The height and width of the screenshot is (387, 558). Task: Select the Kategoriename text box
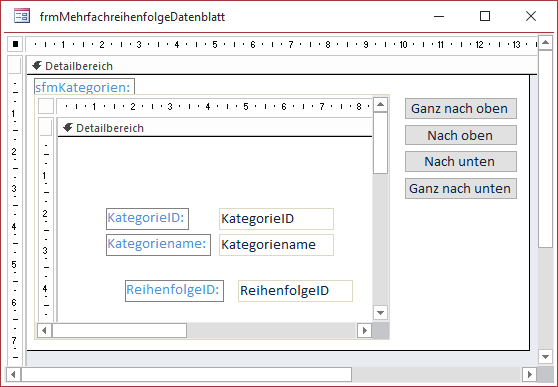(x=277, y=245)
